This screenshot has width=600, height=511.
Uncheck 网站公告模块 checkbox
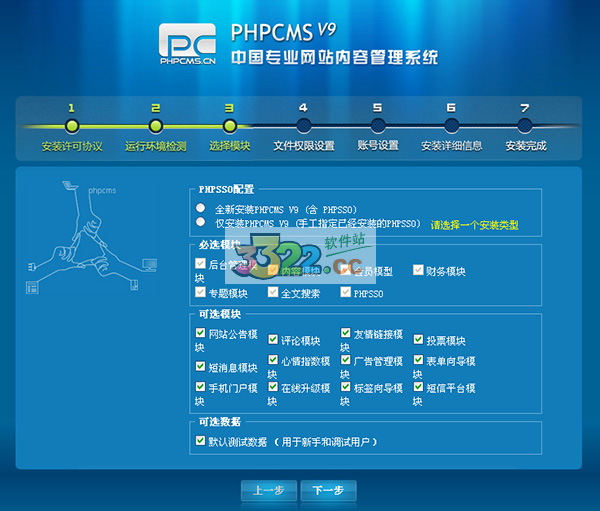200,333
